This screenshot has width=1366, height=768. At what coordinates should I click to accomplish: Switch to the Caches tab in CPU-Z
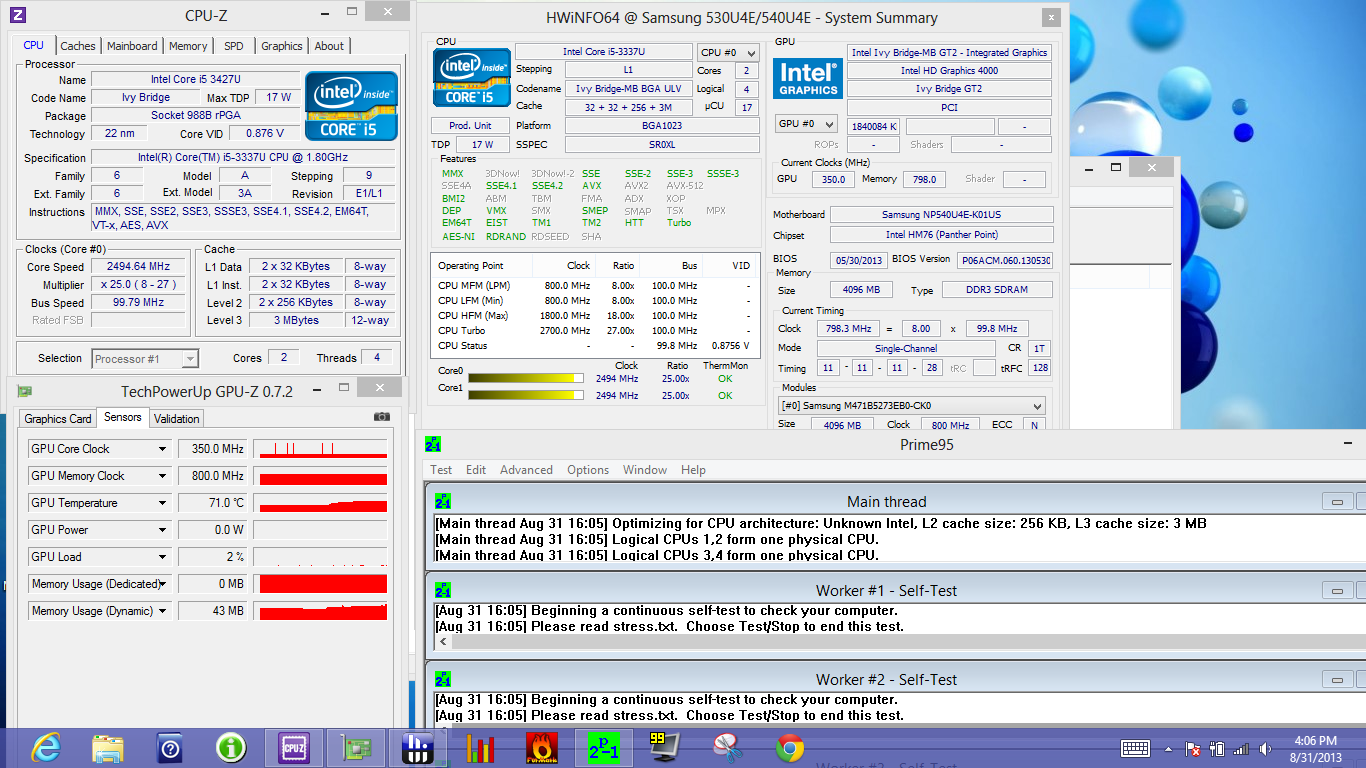(x=78, y=46)
